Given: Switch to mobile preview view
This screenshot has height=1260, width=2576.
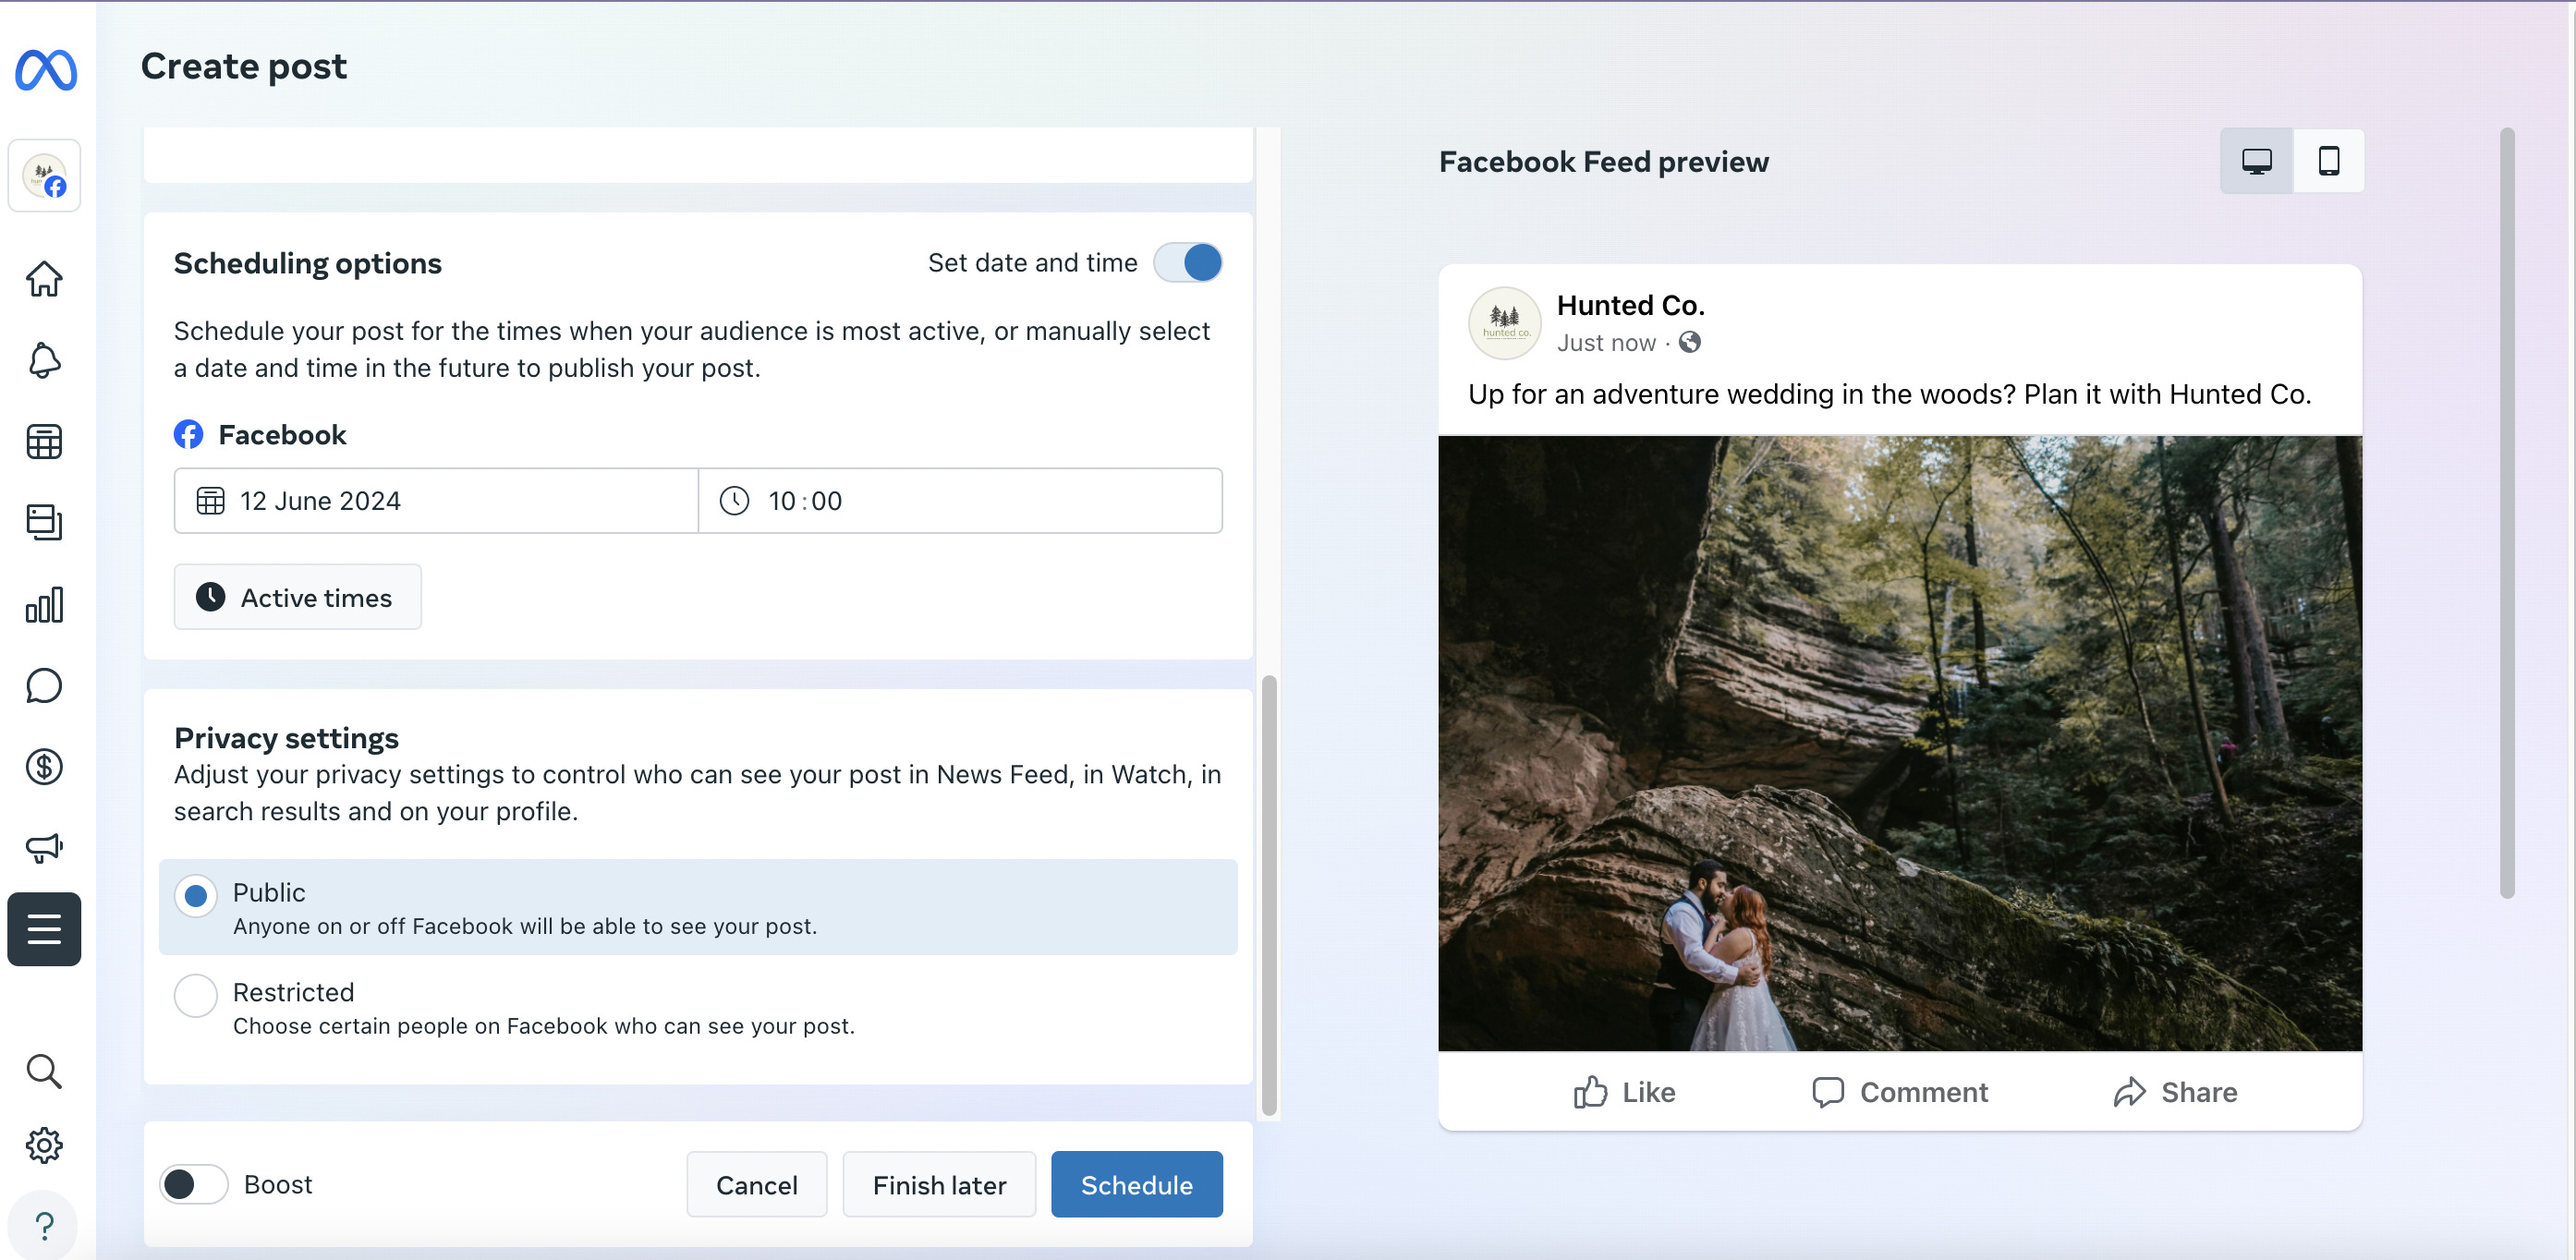Looking at the screenshot, I should pos(2328,161).
